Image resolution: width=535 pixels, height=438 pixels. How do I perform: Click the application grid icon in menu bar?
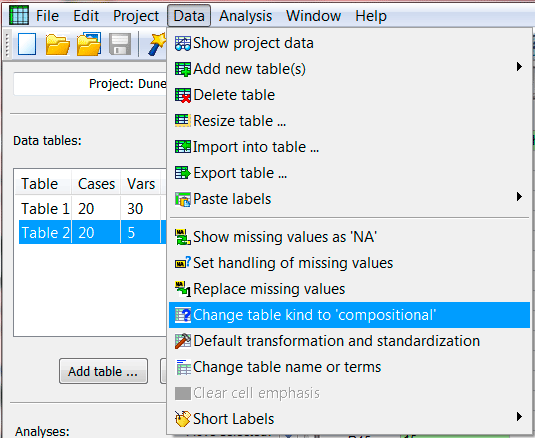coord(19,15)
